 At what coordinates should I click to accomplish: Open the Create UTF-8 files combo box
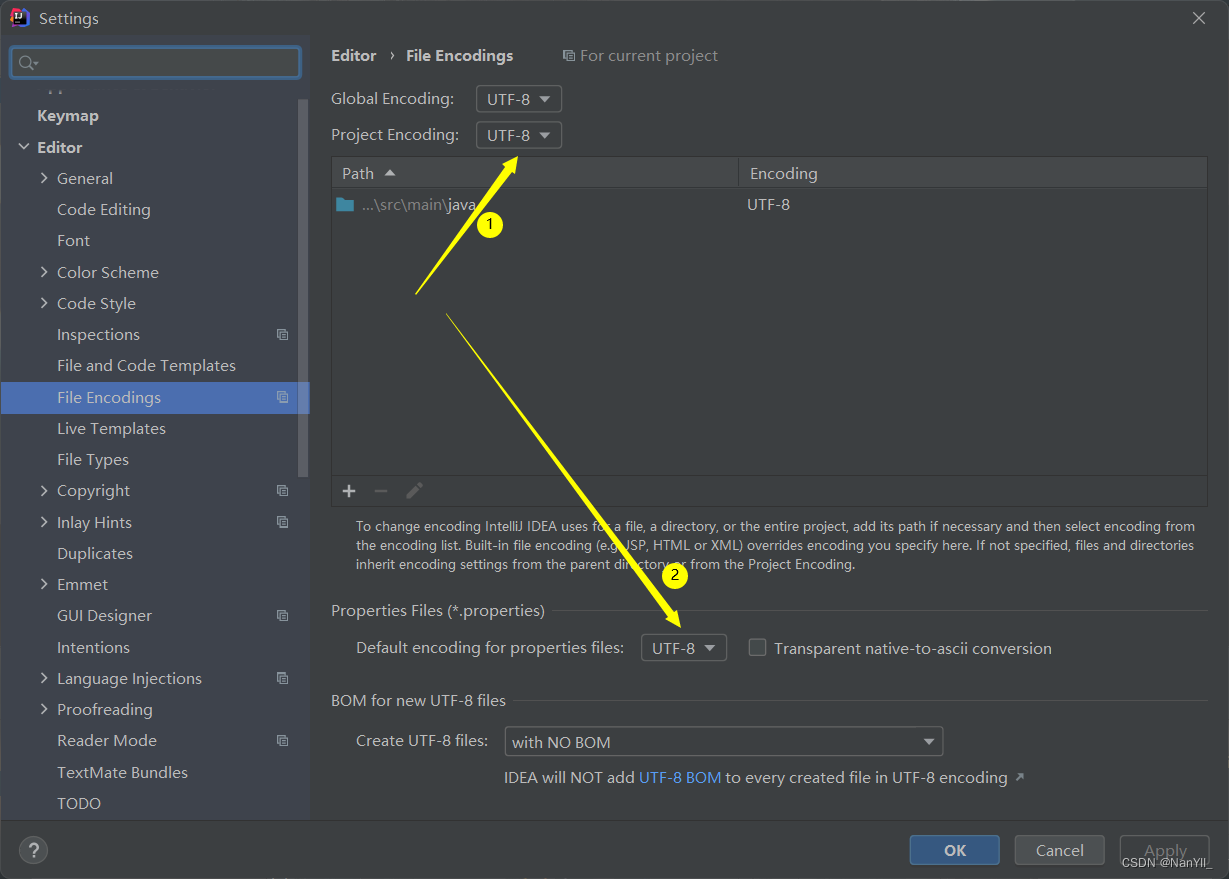pos(724,742)
